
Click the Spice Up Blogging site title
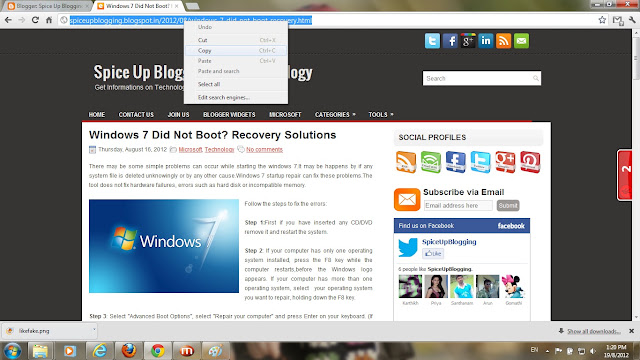pos(203,72)
